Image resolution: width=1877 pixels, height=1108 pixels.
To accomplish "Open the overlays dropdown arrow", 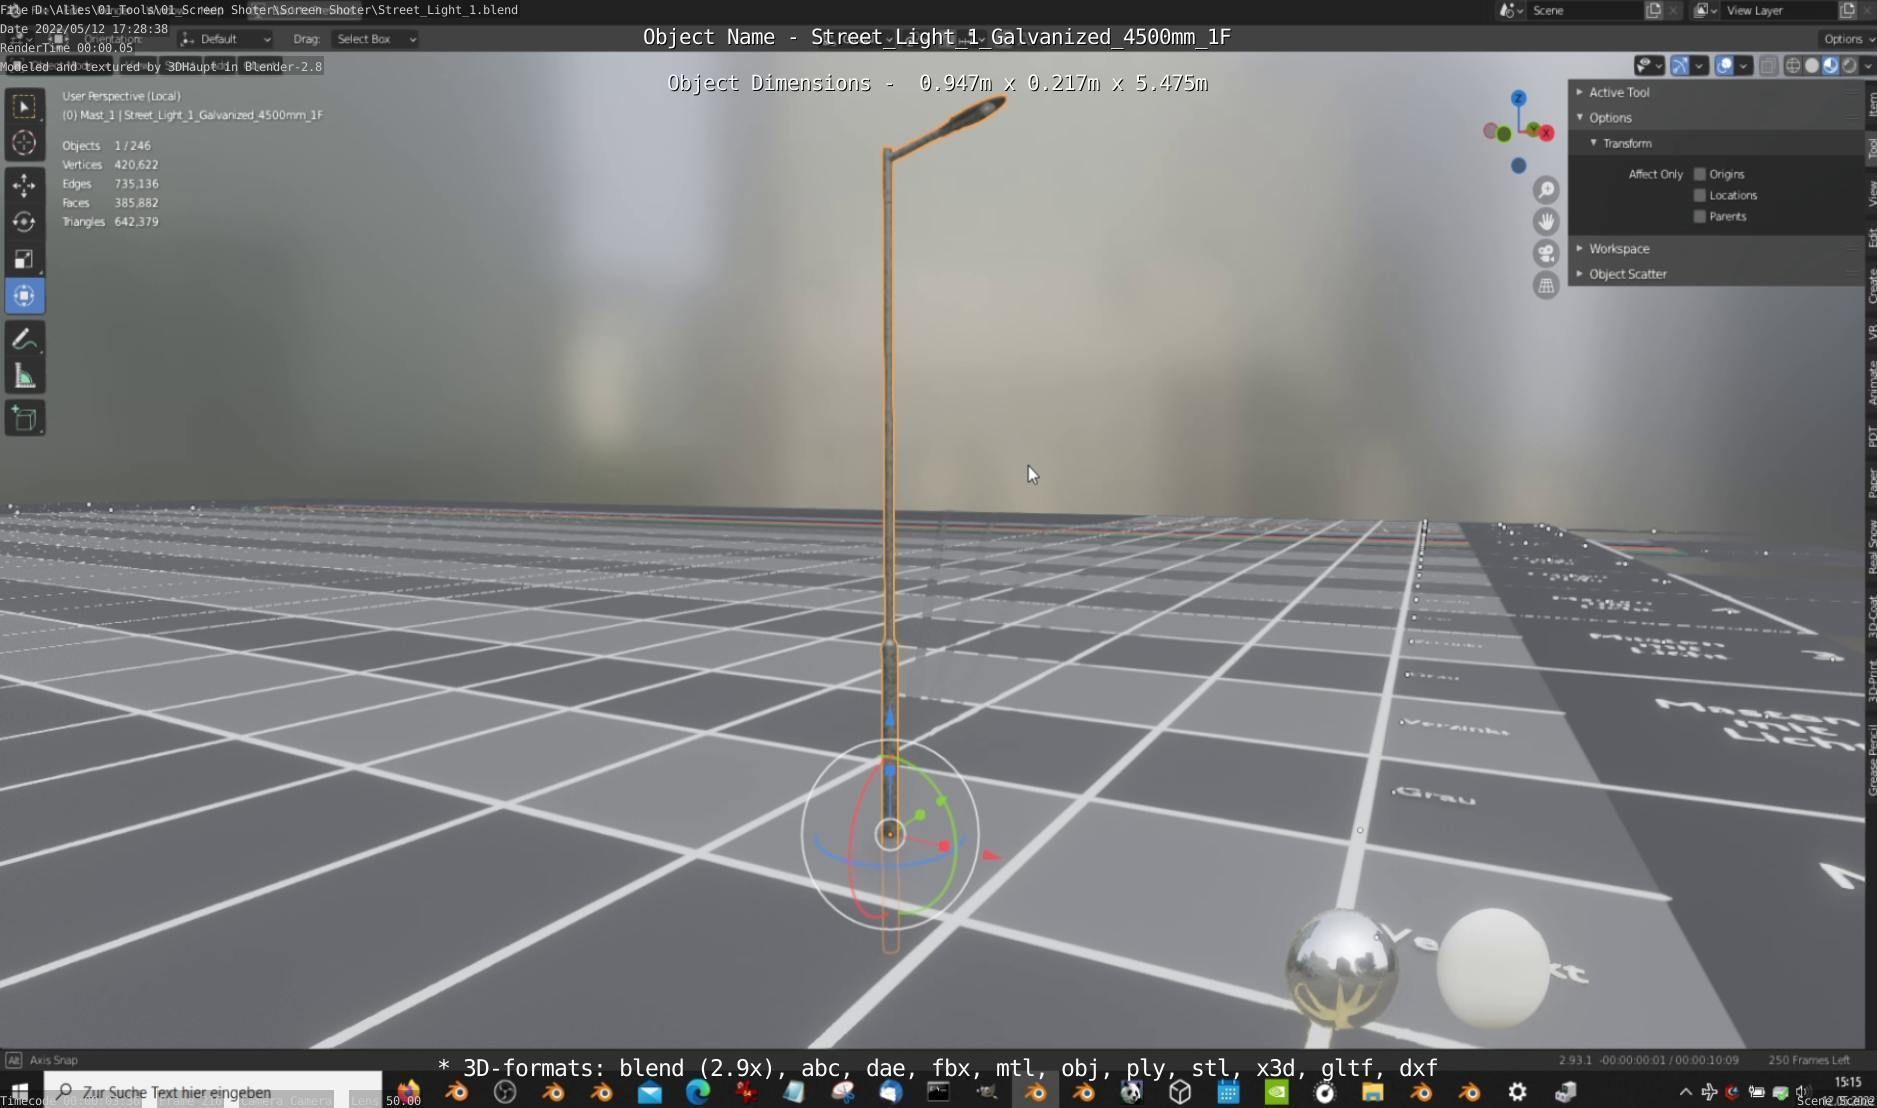I will point(1743,66).
